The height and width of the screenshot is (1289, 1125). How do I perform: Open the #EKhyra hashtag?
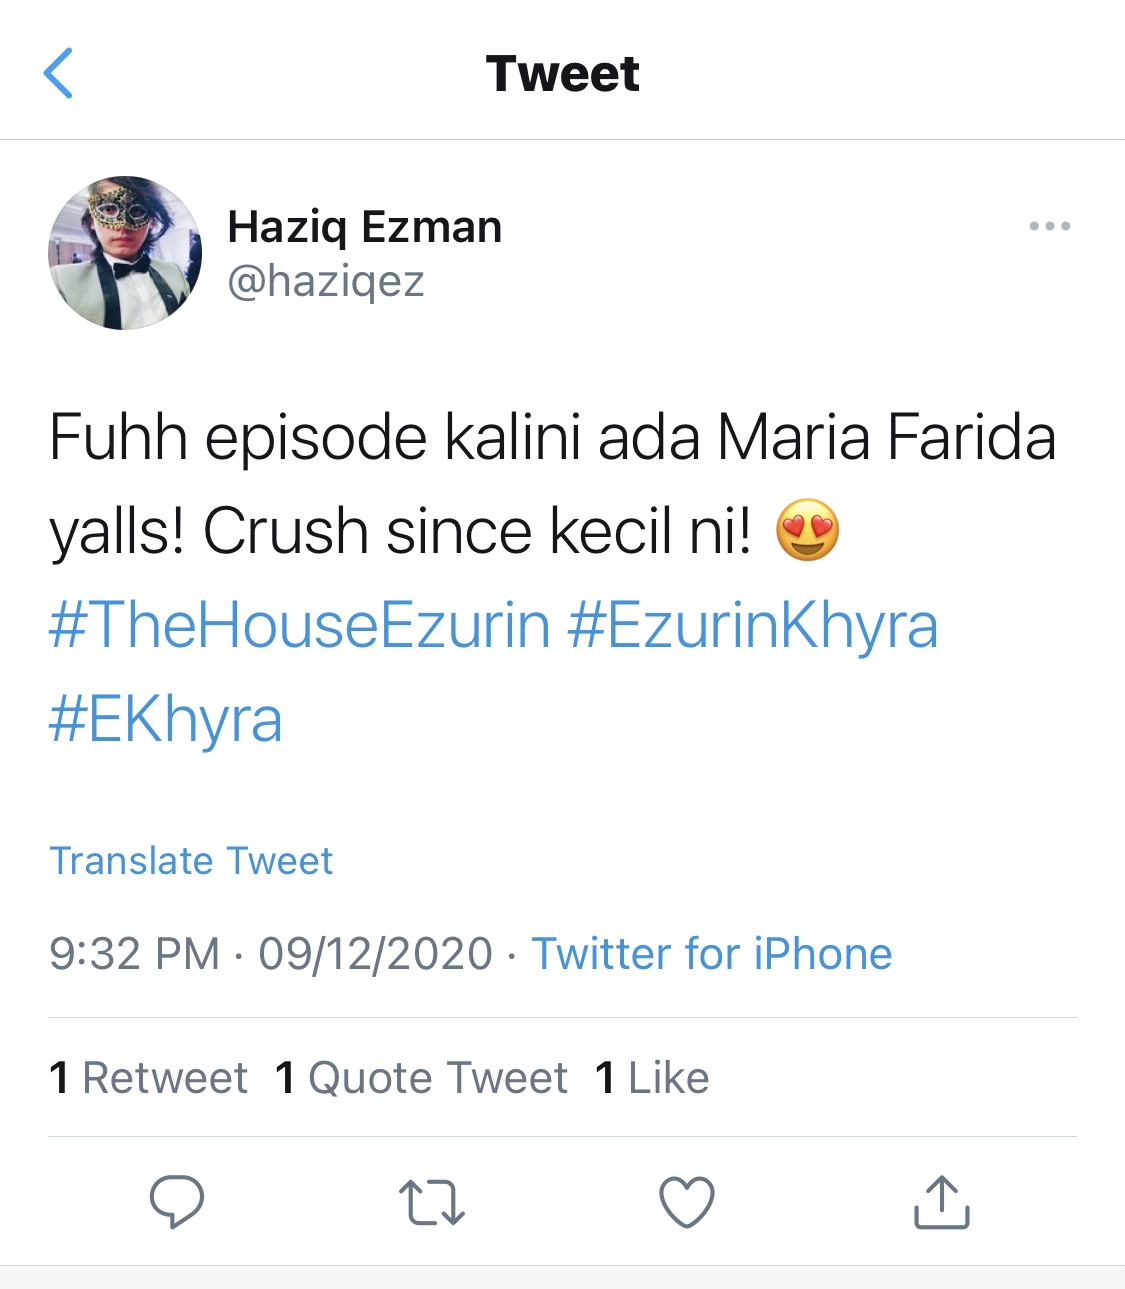coord(166,720)
